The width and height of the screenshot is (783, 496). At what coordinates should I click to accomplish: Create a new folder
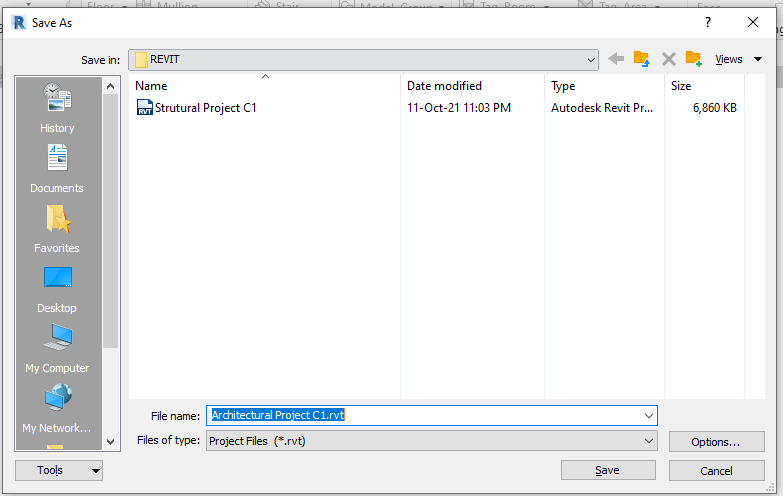(694, 59)
